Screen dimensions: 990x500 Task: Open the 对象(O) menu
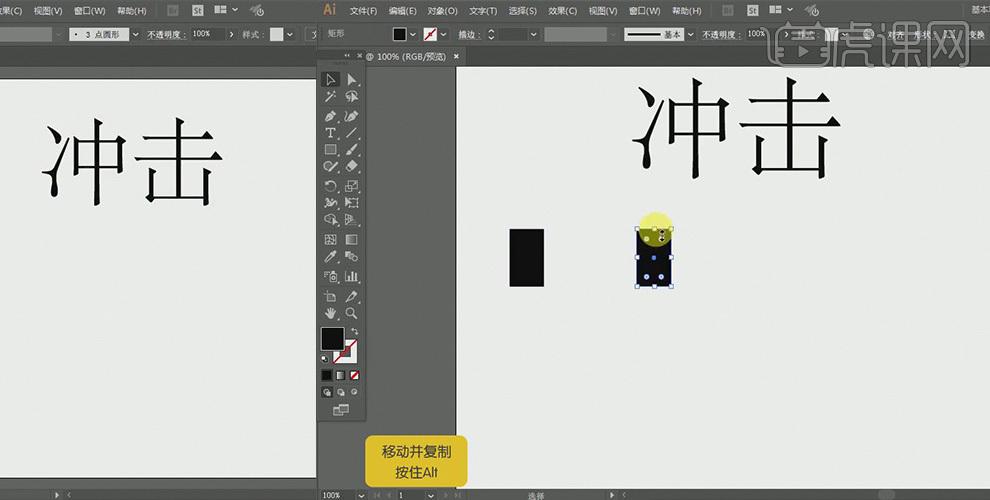tap(442, 11)
